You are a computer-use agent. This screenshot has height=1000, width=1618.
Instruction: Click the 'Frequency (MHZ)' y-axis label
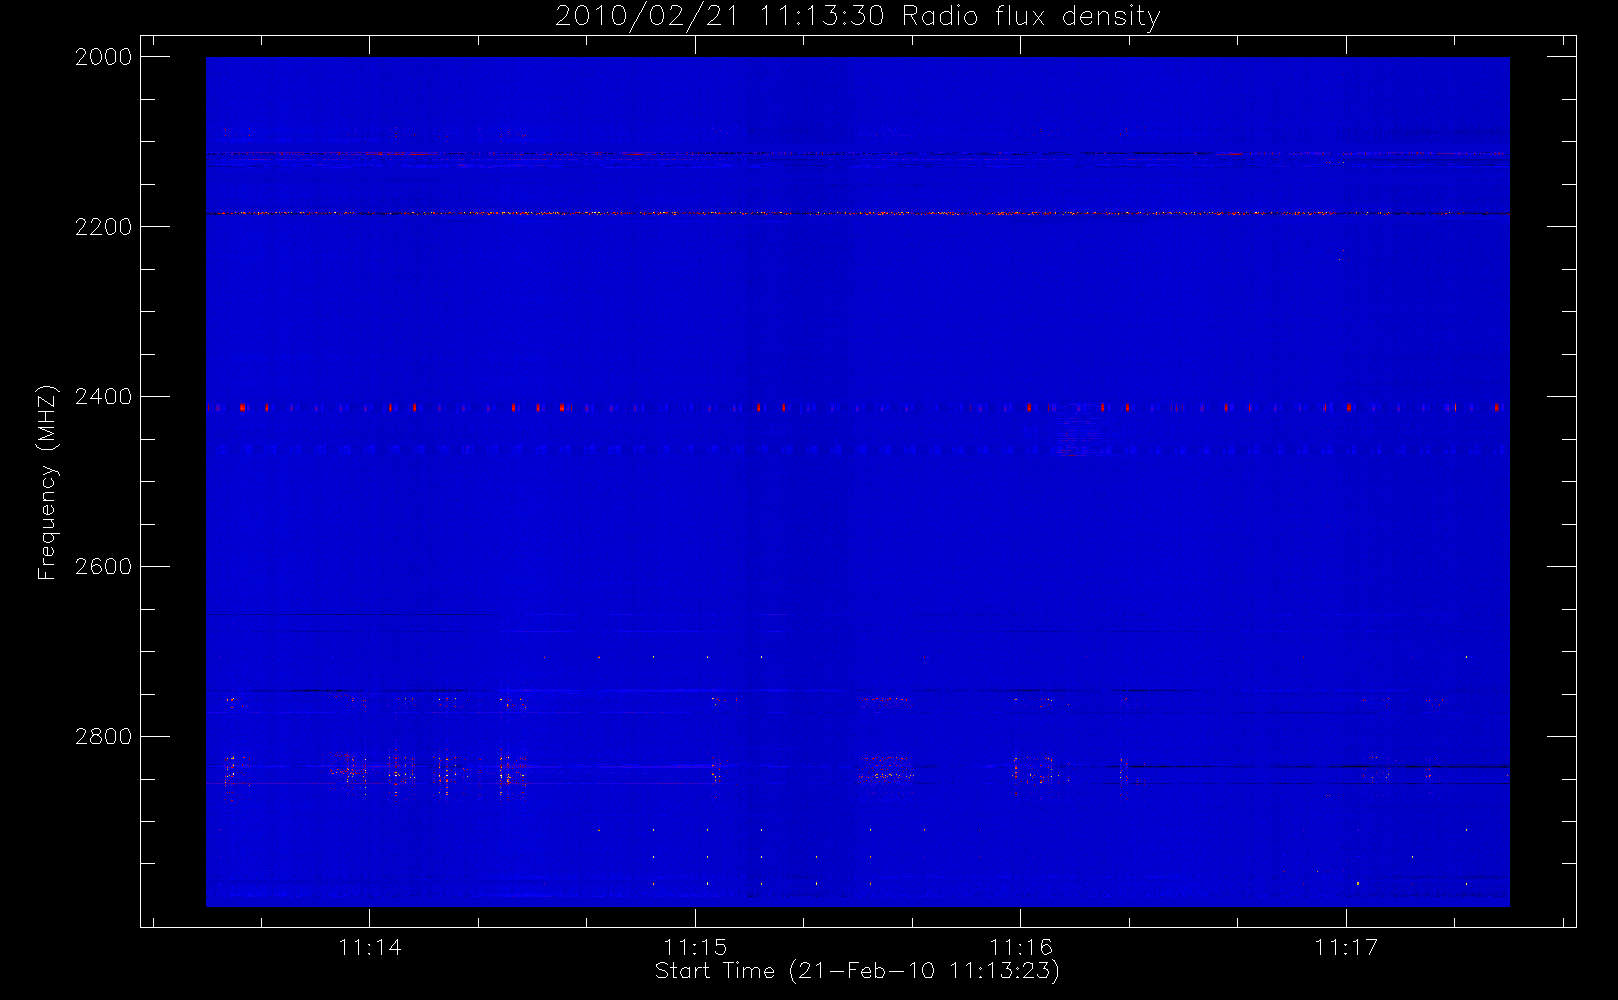(x=47, y=482)
